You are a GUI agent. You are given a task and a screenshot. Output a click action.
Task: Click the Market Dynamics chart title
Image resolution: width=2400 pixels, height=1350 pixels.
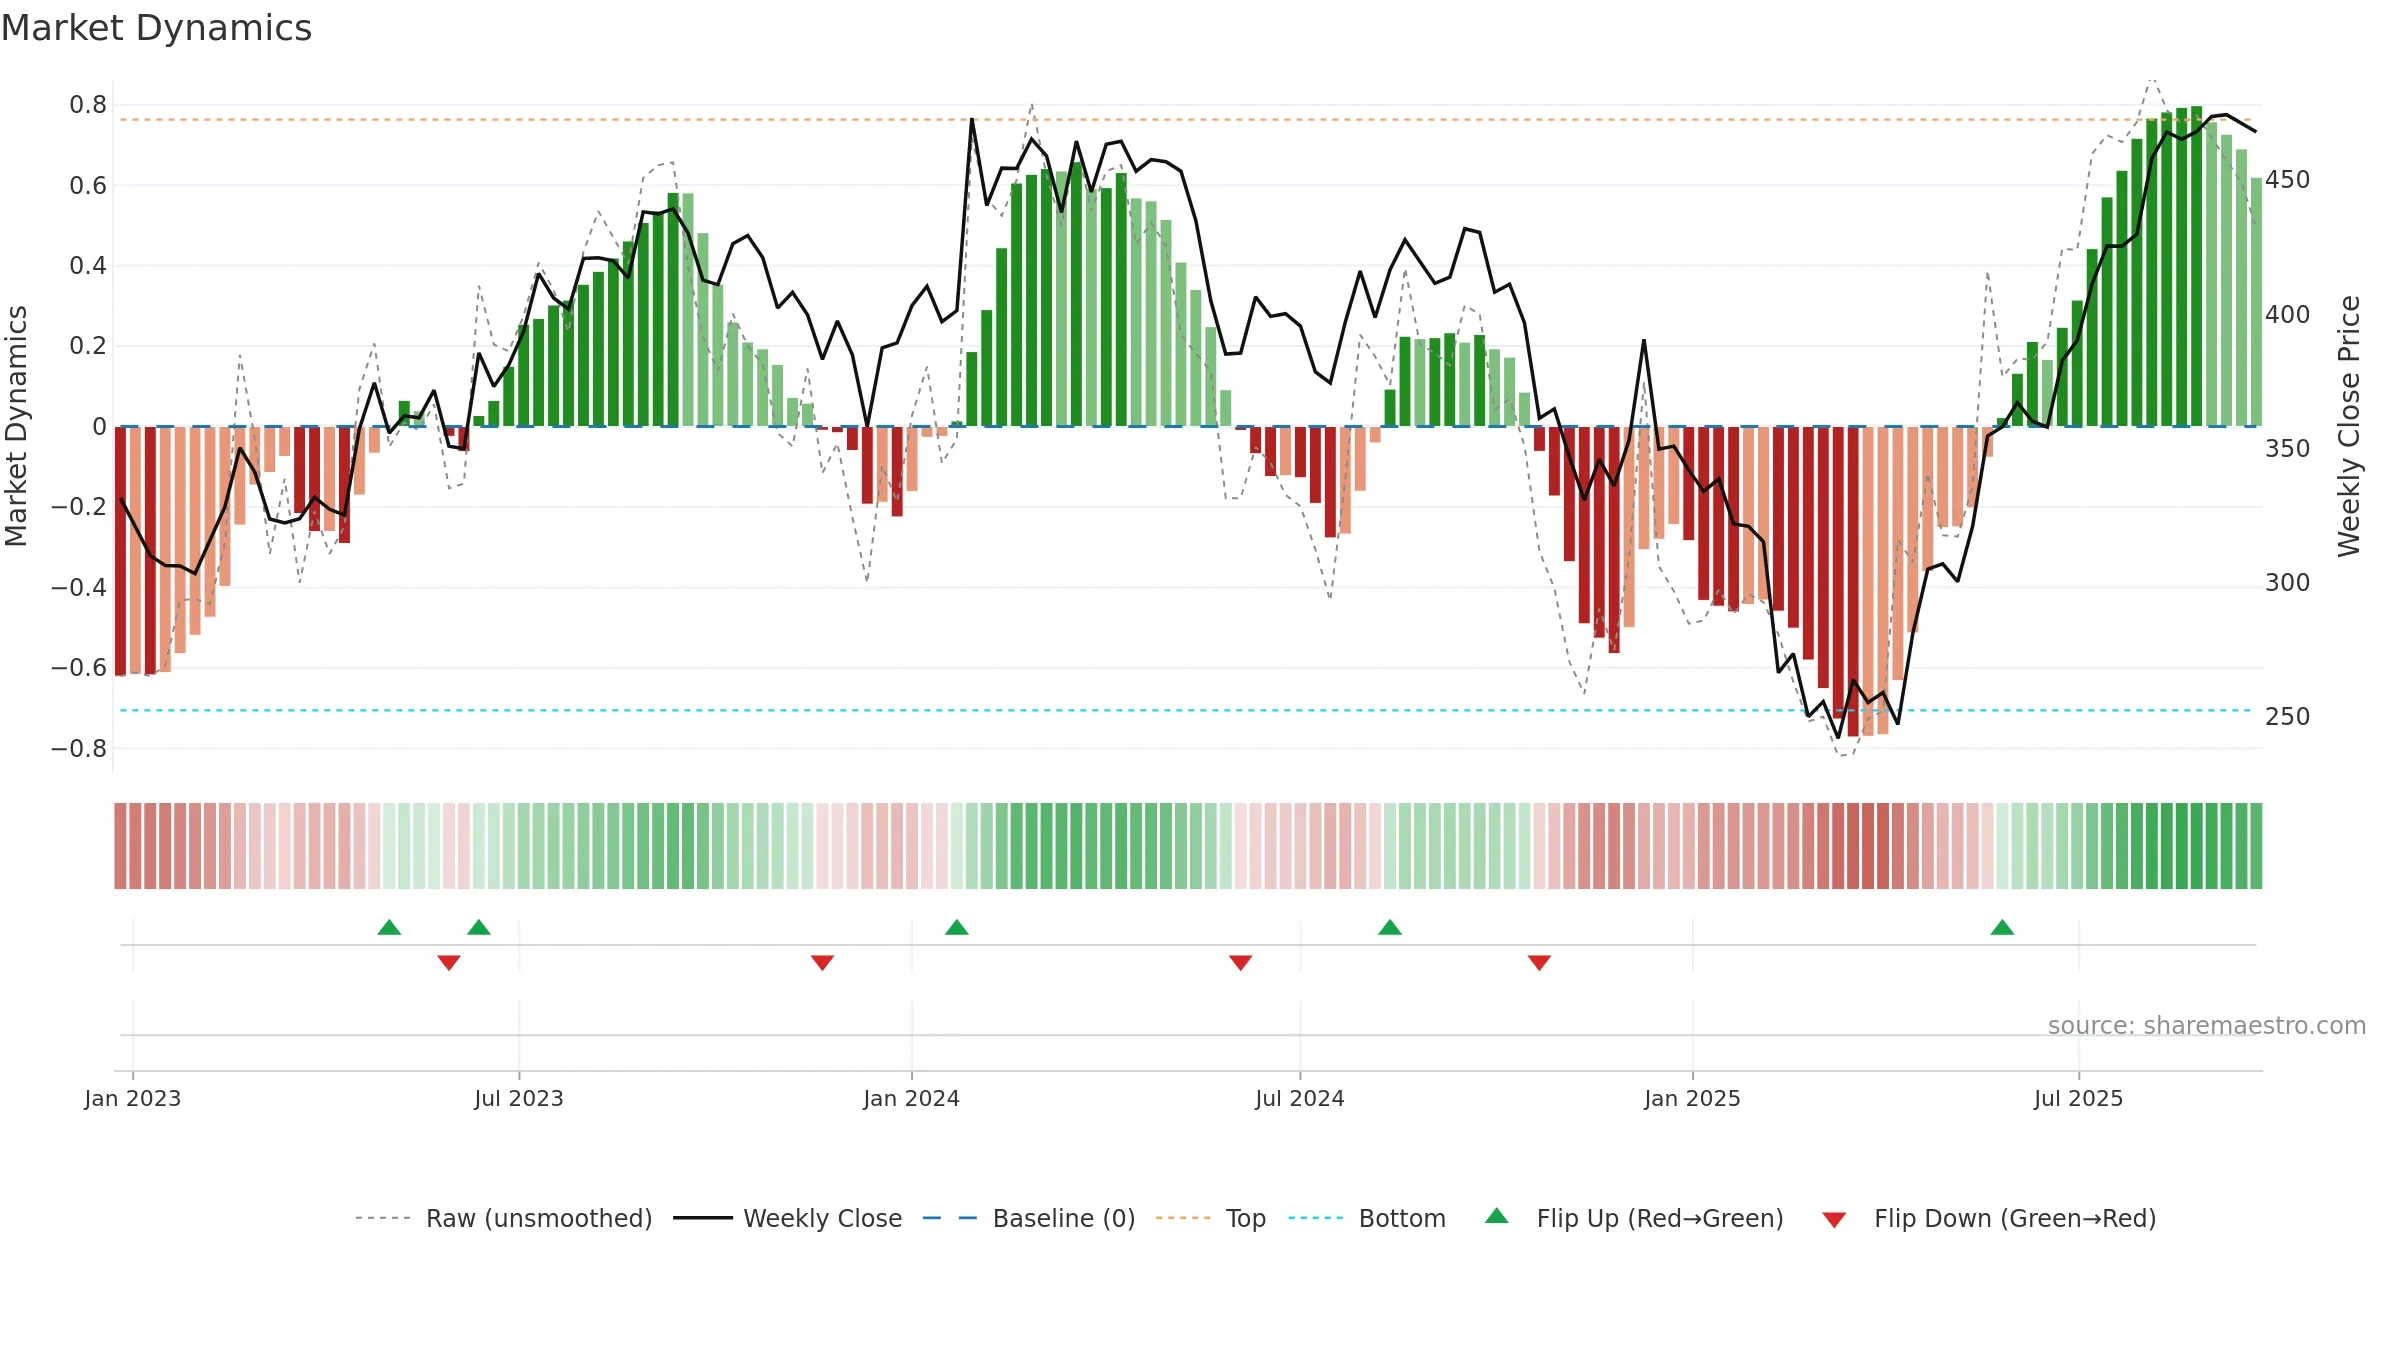click(x=156, y=28)
